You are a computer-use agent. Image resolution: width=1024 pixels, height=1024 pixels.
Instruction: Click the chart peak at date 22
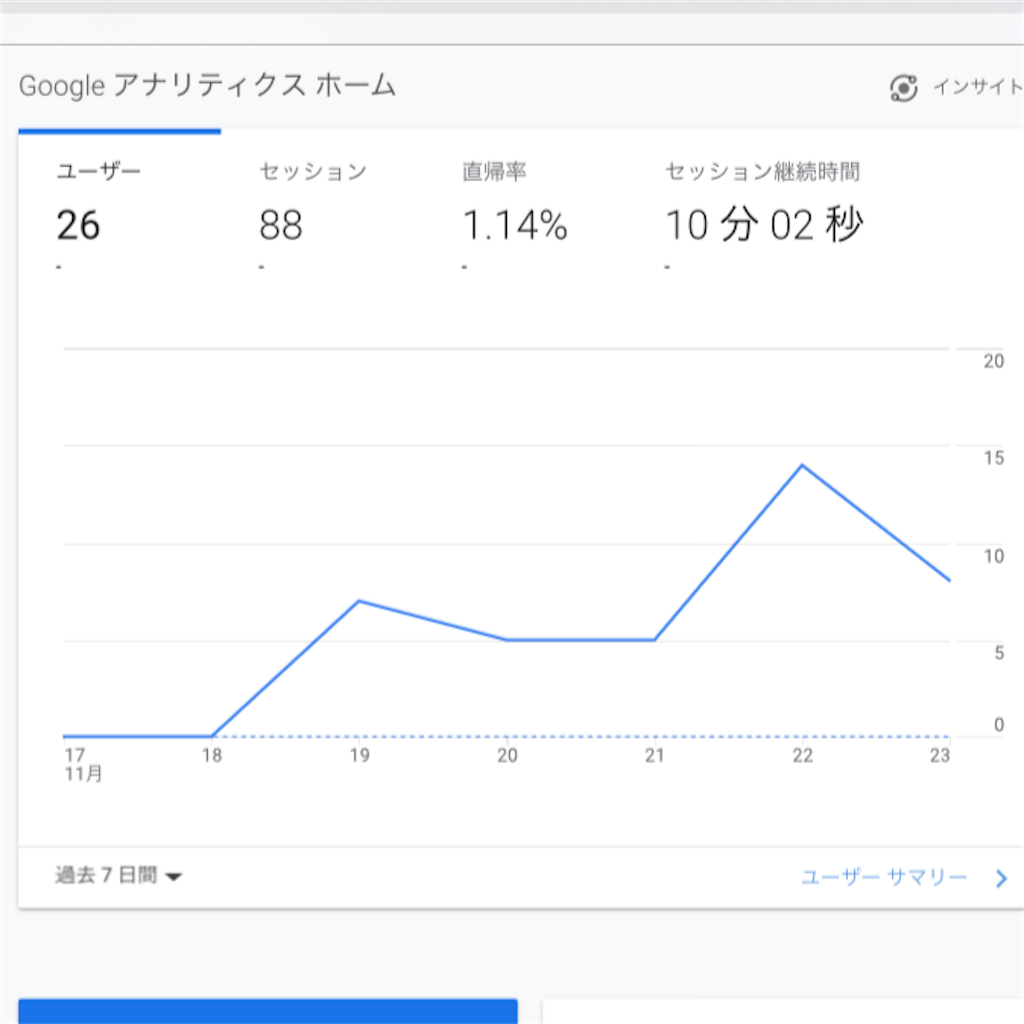tap(802, 465)
